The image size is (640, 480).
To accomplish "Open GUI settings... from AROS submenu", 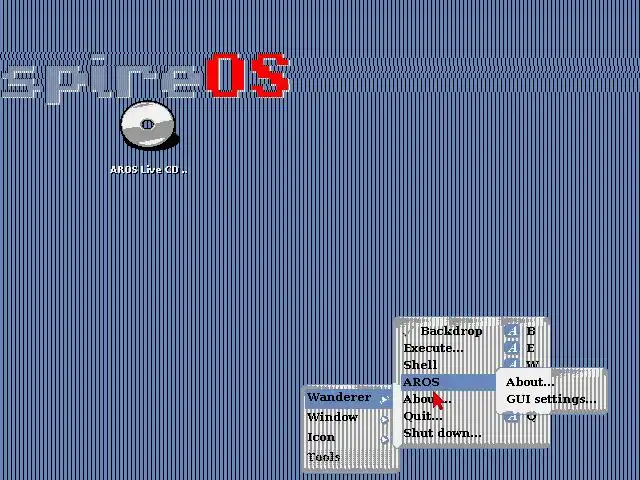I will 551,399.
